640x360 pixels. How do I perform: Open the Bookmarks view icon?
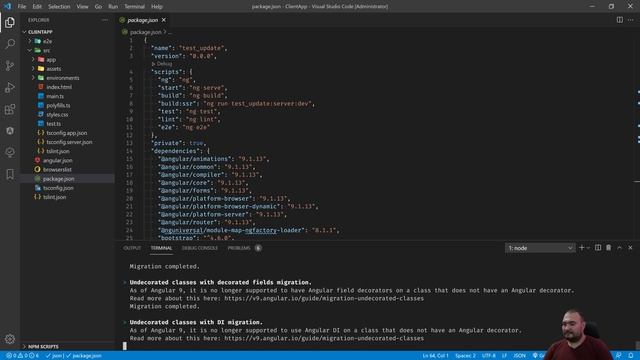click(10, 174)
